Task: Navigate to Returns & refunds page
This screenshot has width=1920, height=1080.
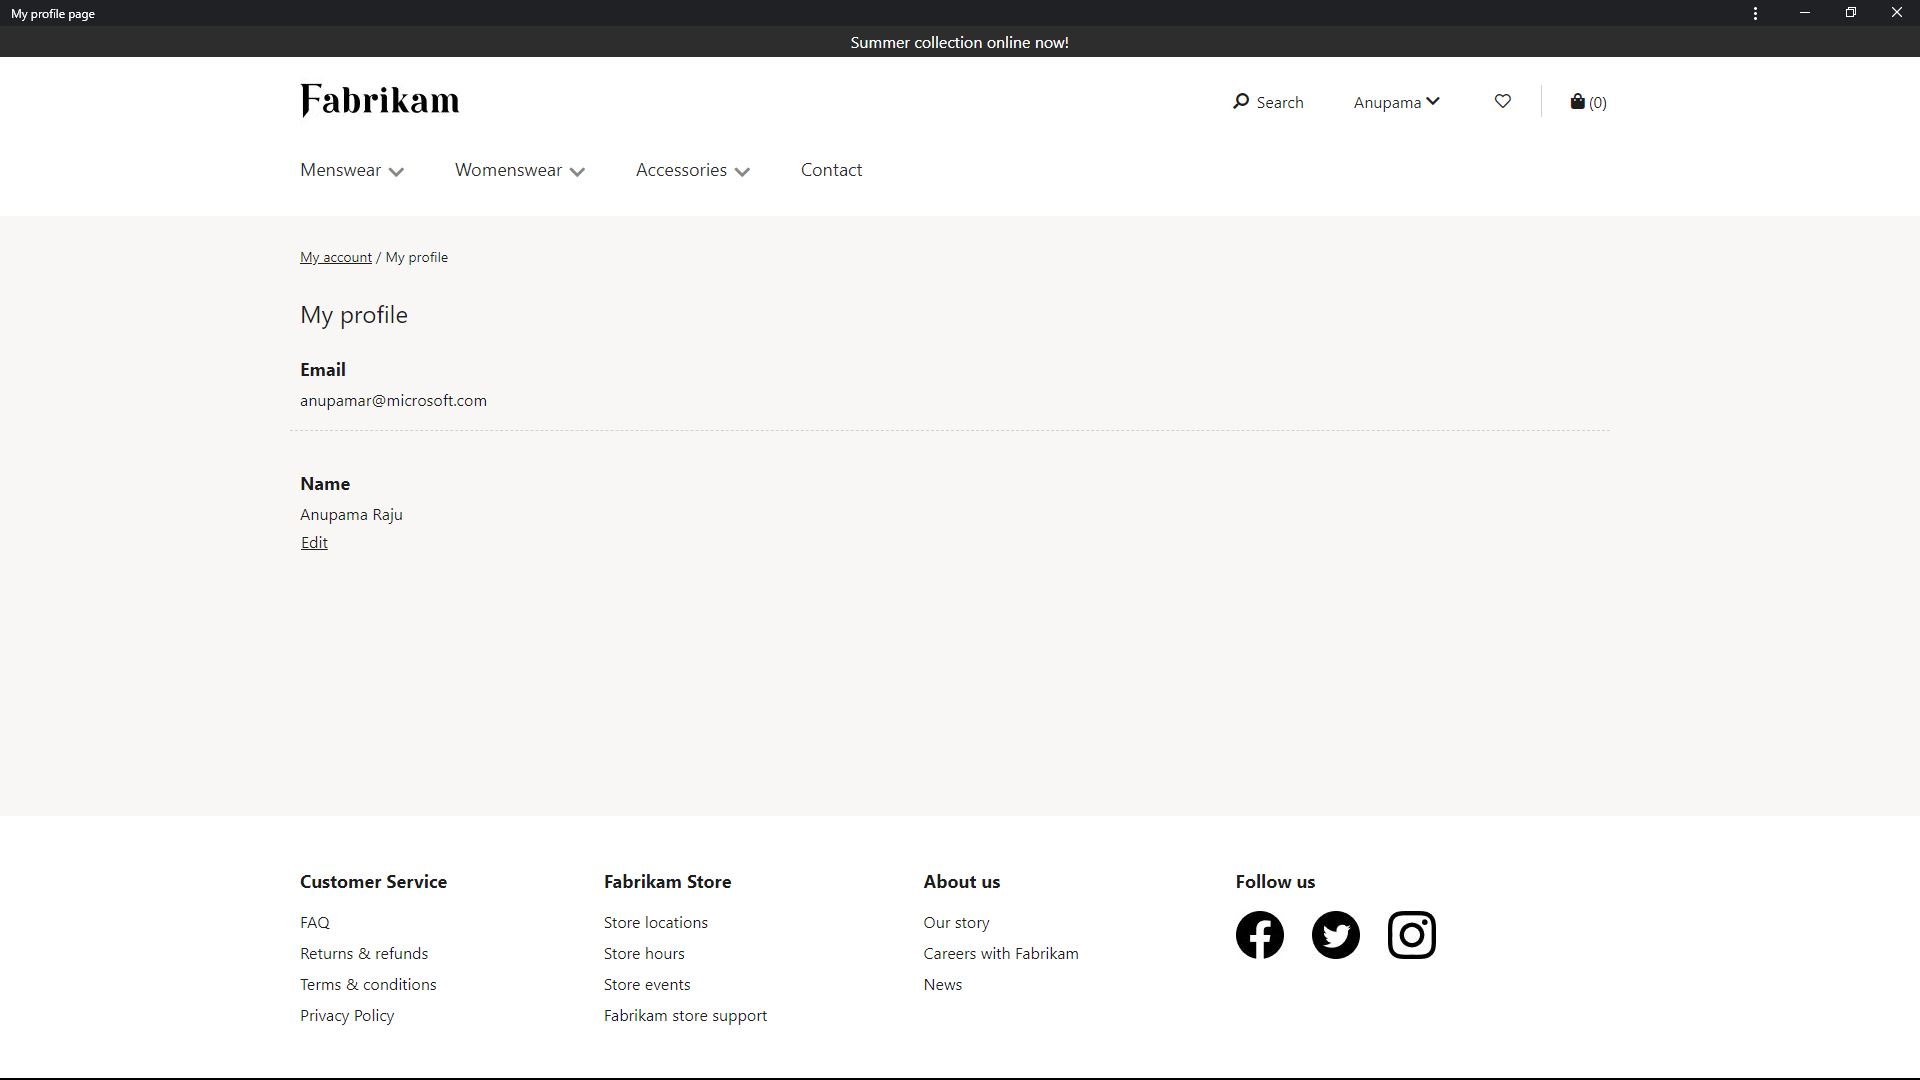Action: point(363,952)
